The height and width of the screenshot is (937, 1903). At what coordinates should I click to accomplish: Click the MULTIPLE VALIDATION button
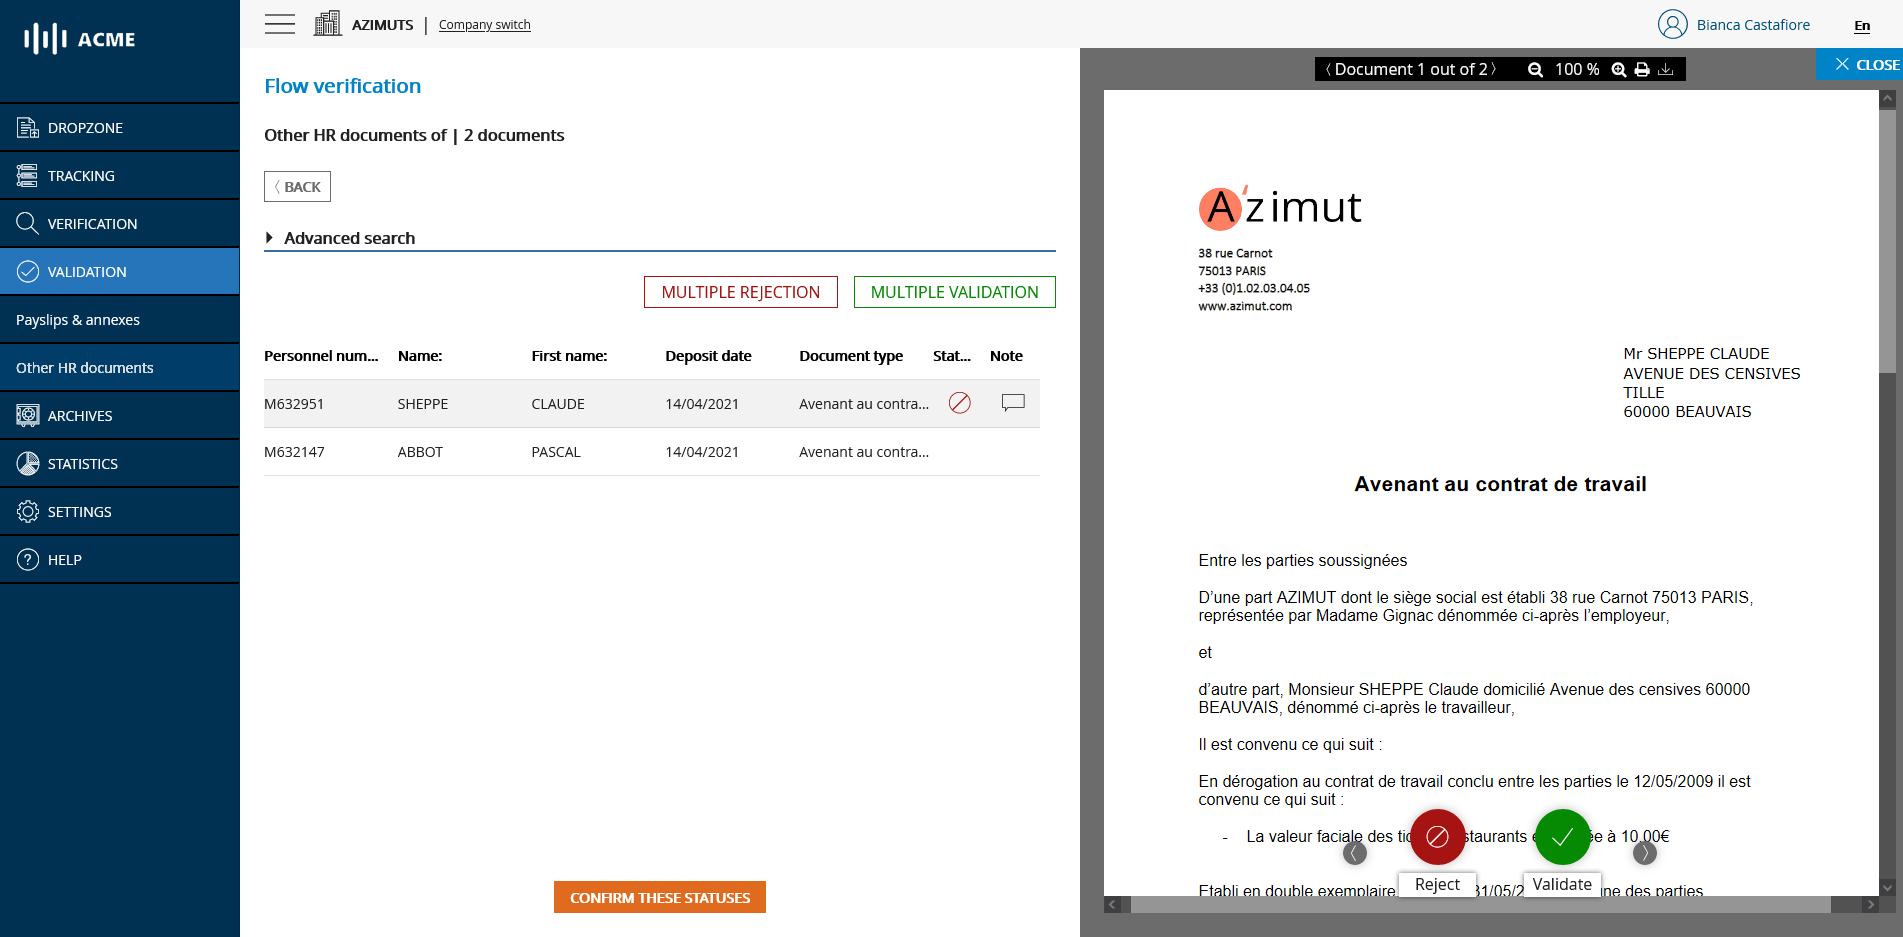[x=954, y=292]
